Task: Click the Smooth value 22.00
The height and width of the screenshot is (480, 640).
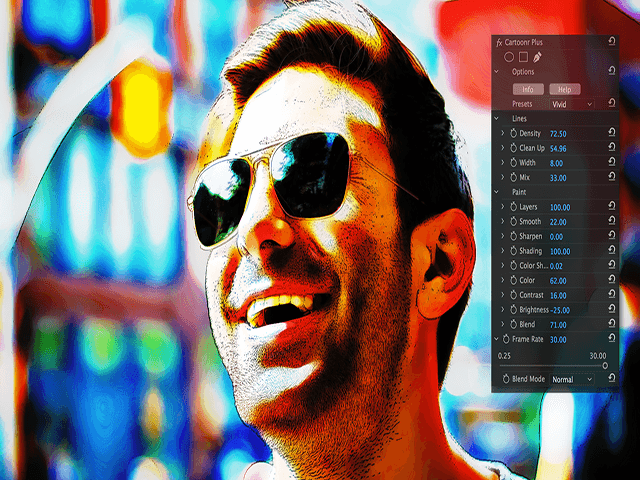Action: pos(558,222)
